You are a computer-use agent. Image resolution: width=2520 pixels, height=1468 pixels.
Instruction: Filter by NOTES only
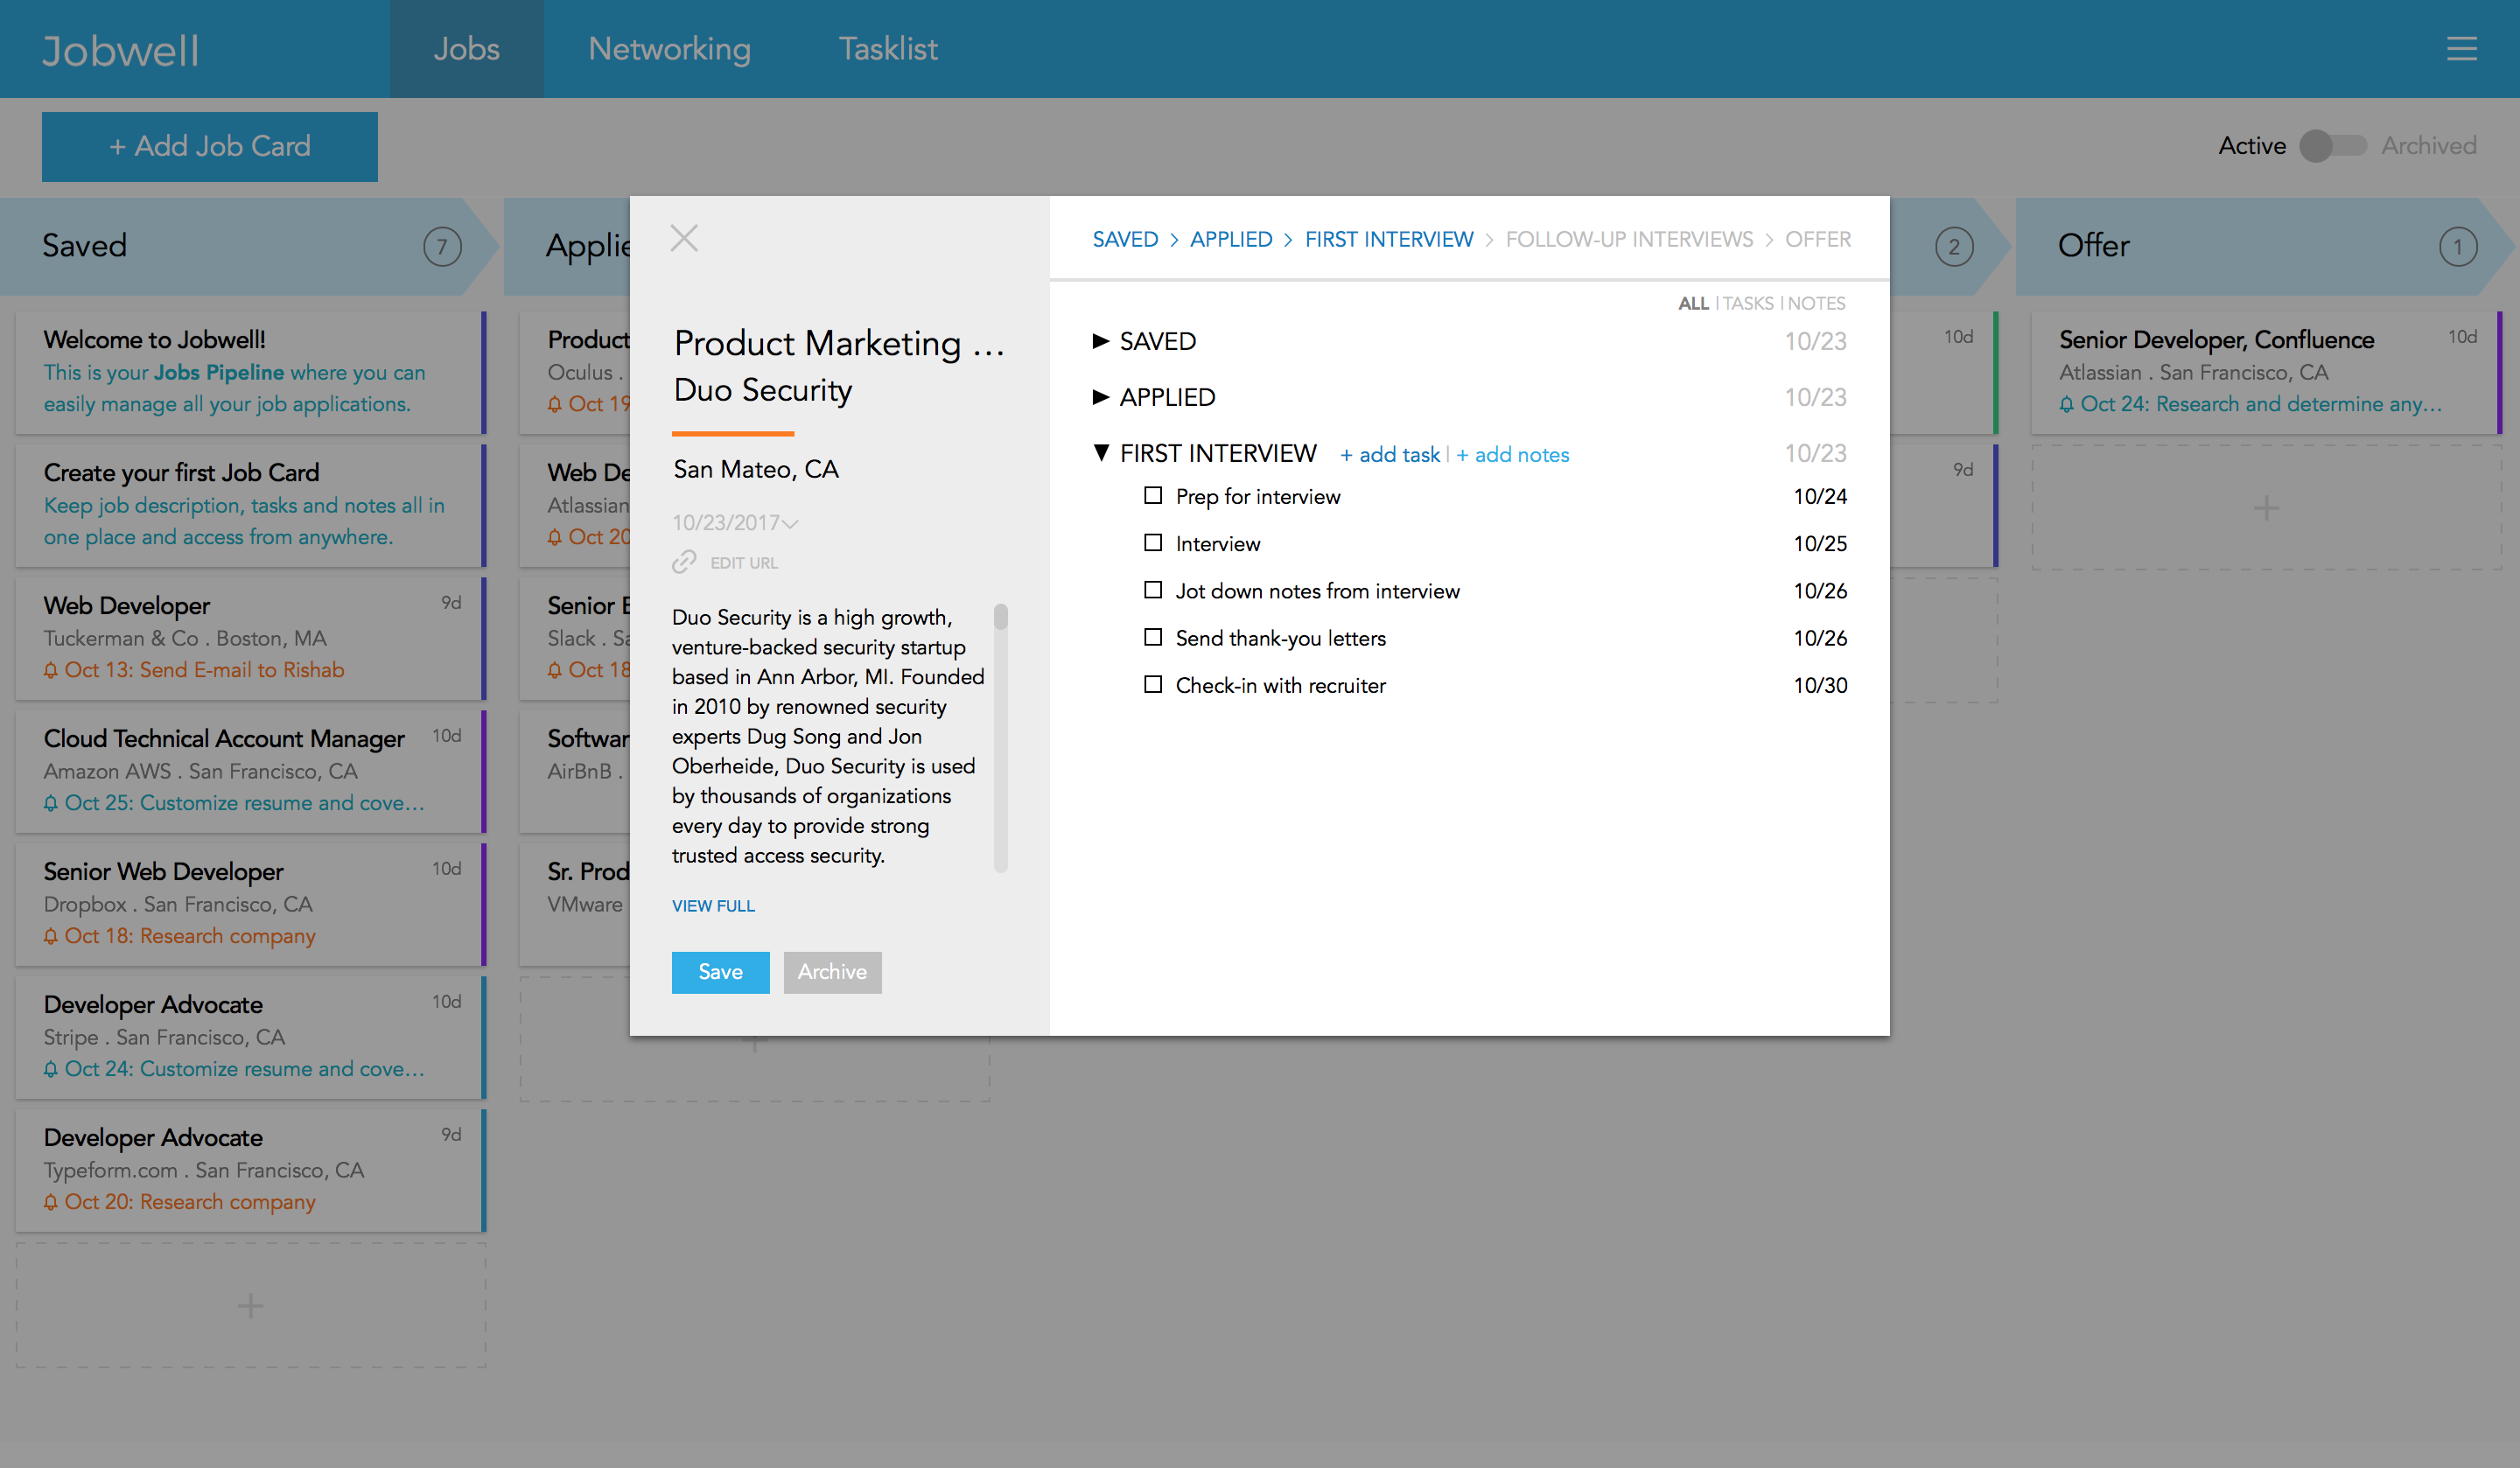point(1816,303)
